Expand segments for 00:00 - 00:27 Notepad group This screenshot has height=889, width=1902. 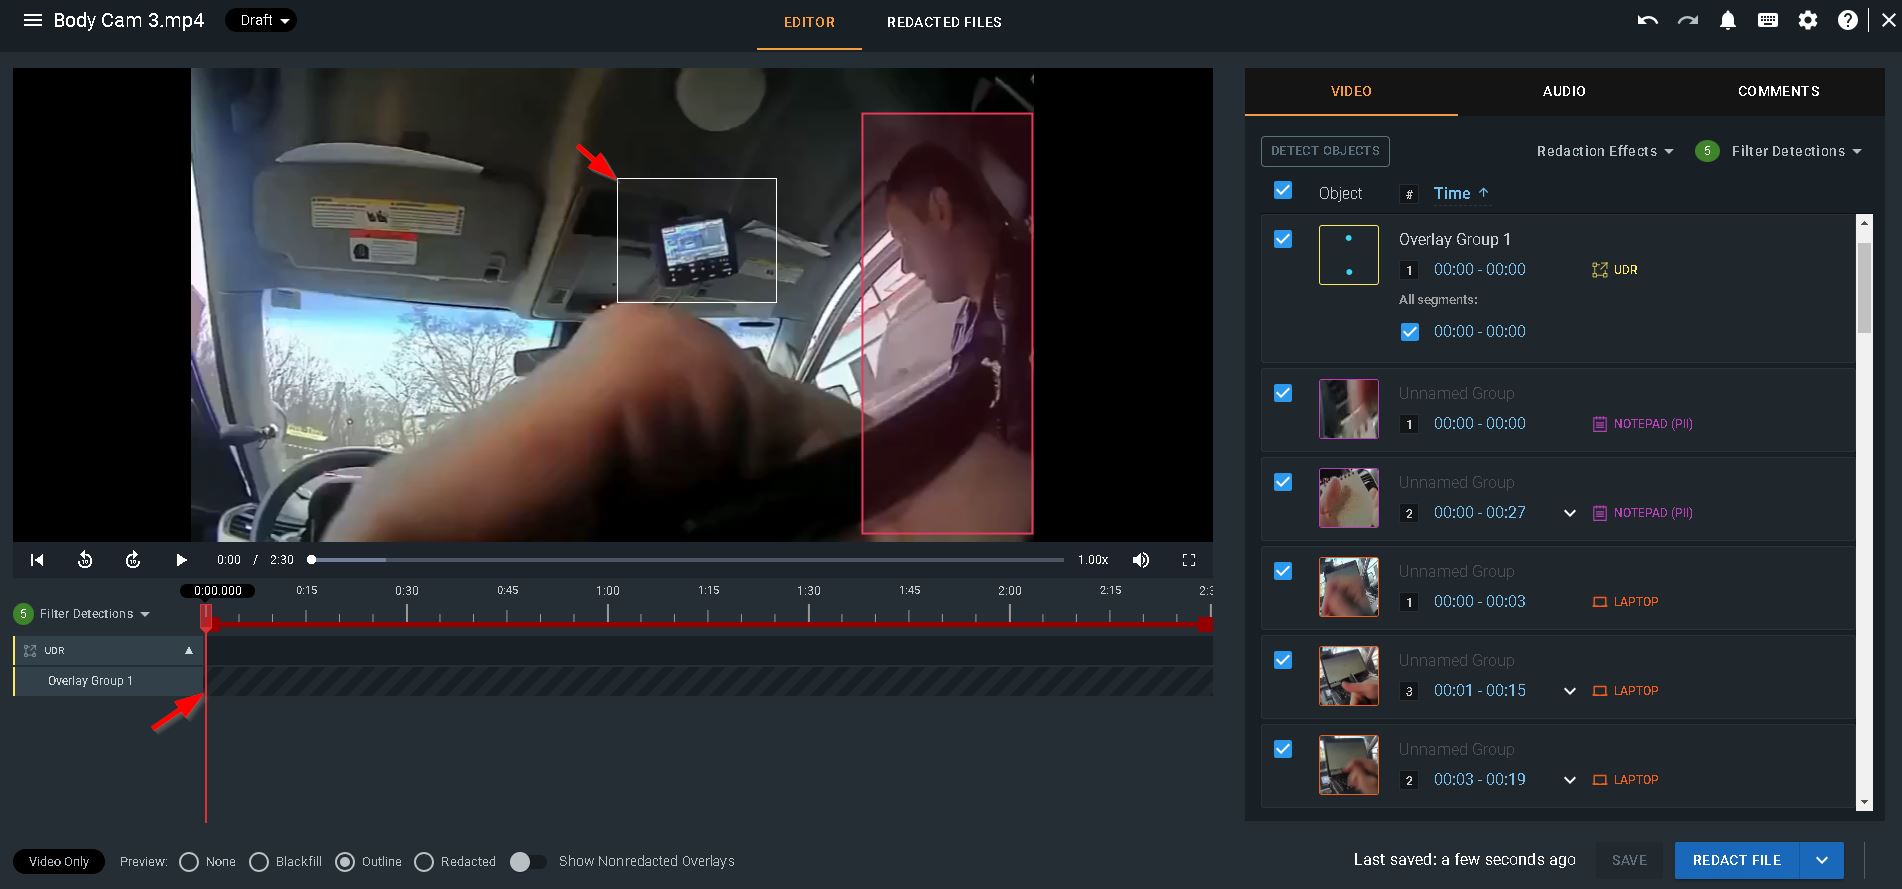[x=1569, y=513]
